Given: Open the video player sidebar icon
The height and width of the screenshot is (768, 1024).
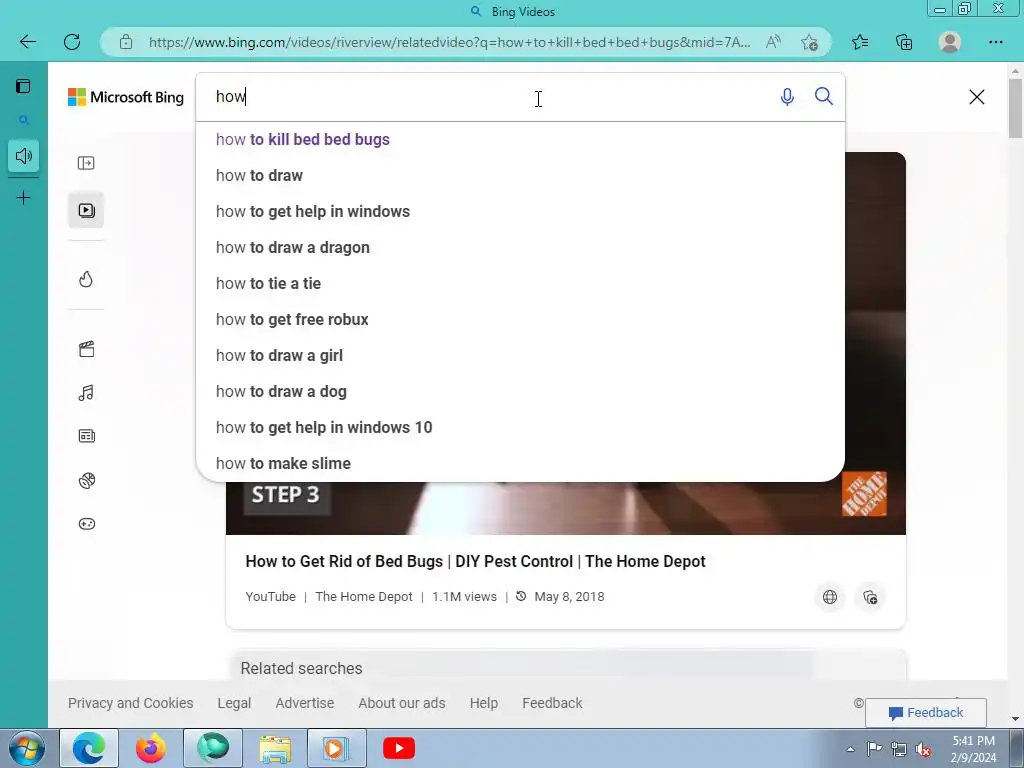Looking at the screenshot, I should (86, 210).
